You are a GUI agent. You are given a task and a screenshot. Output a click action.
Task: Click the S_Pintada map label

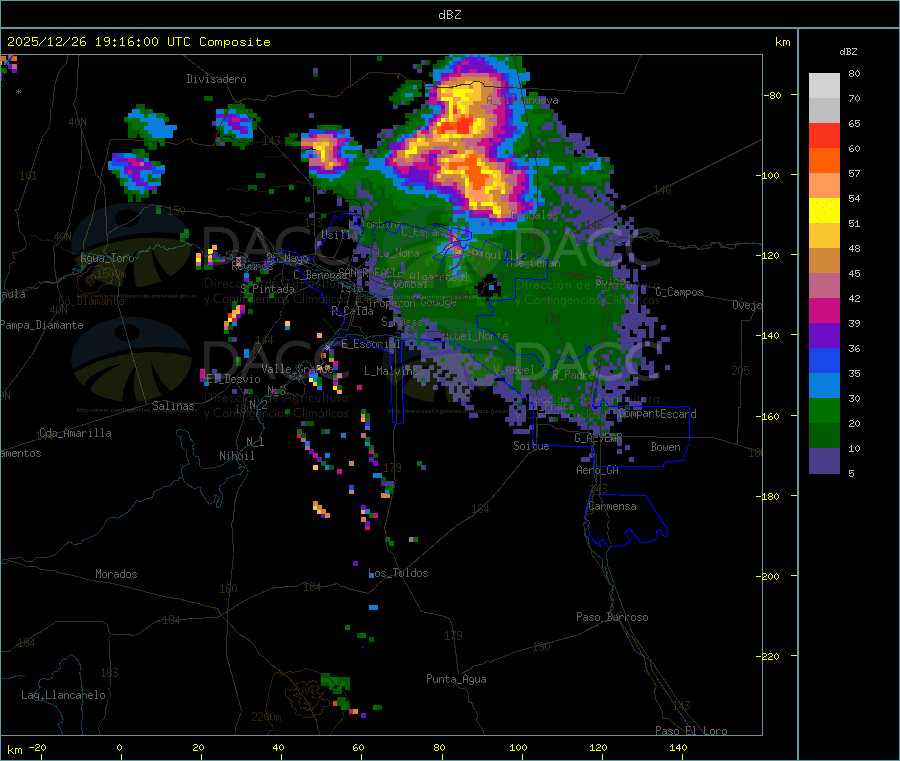267,289
